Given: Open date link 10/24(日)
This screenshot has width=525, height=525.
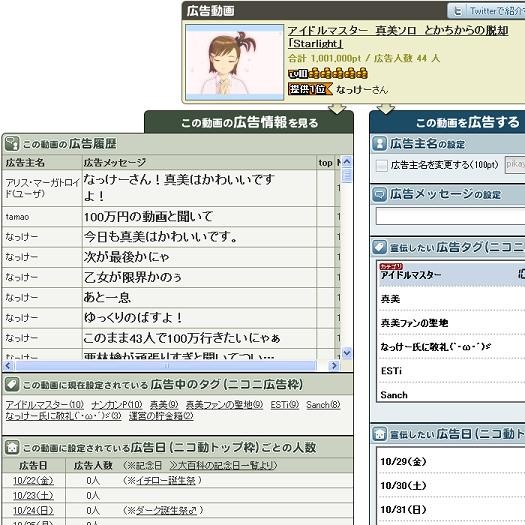Looking at the screenshot, I should click(x=33, y=510).
